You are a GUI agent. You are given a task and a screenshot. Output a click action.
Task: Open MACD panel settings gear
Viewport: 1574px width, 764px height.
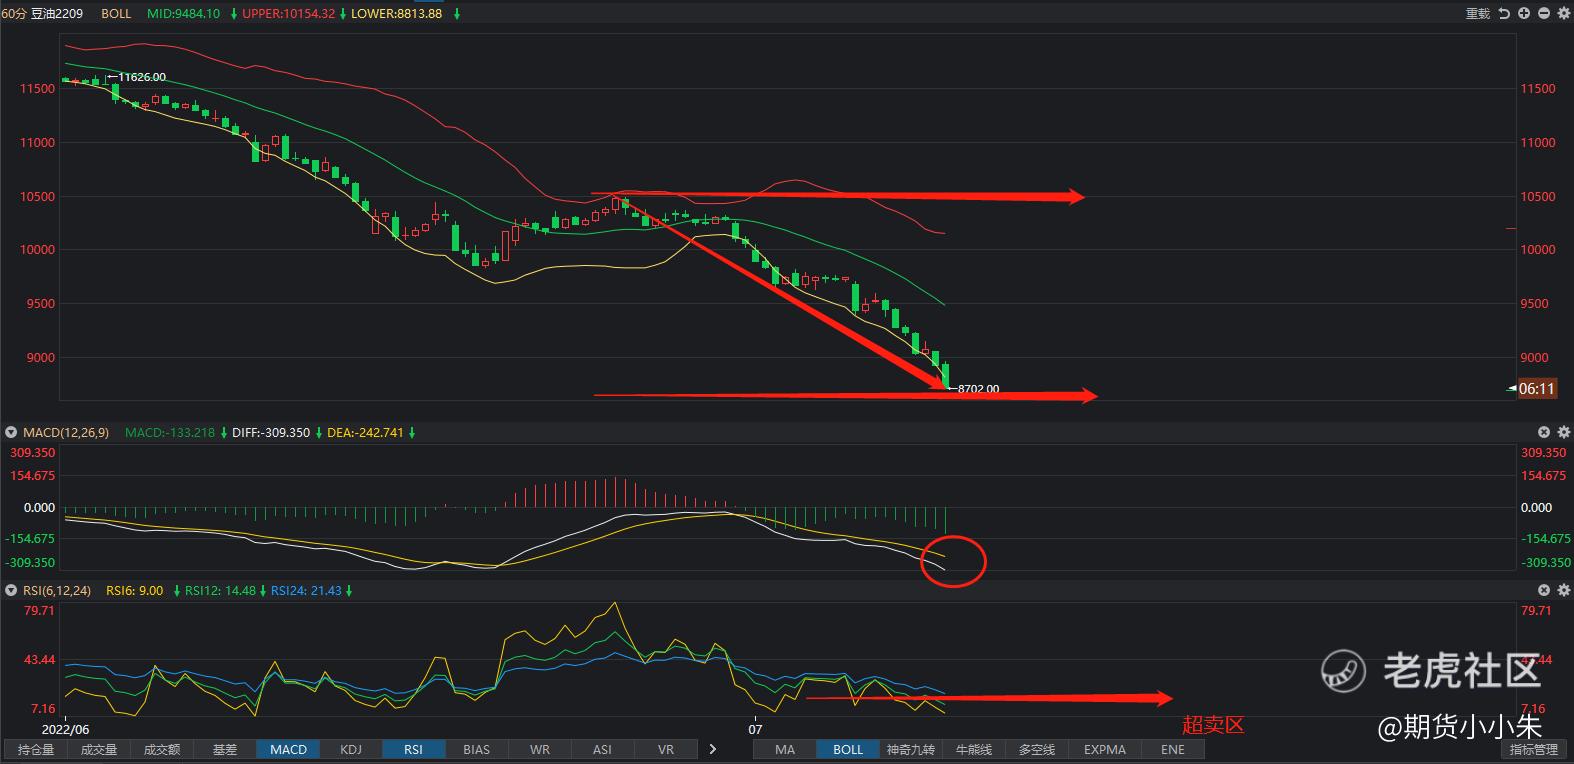tap(1565, 432)
